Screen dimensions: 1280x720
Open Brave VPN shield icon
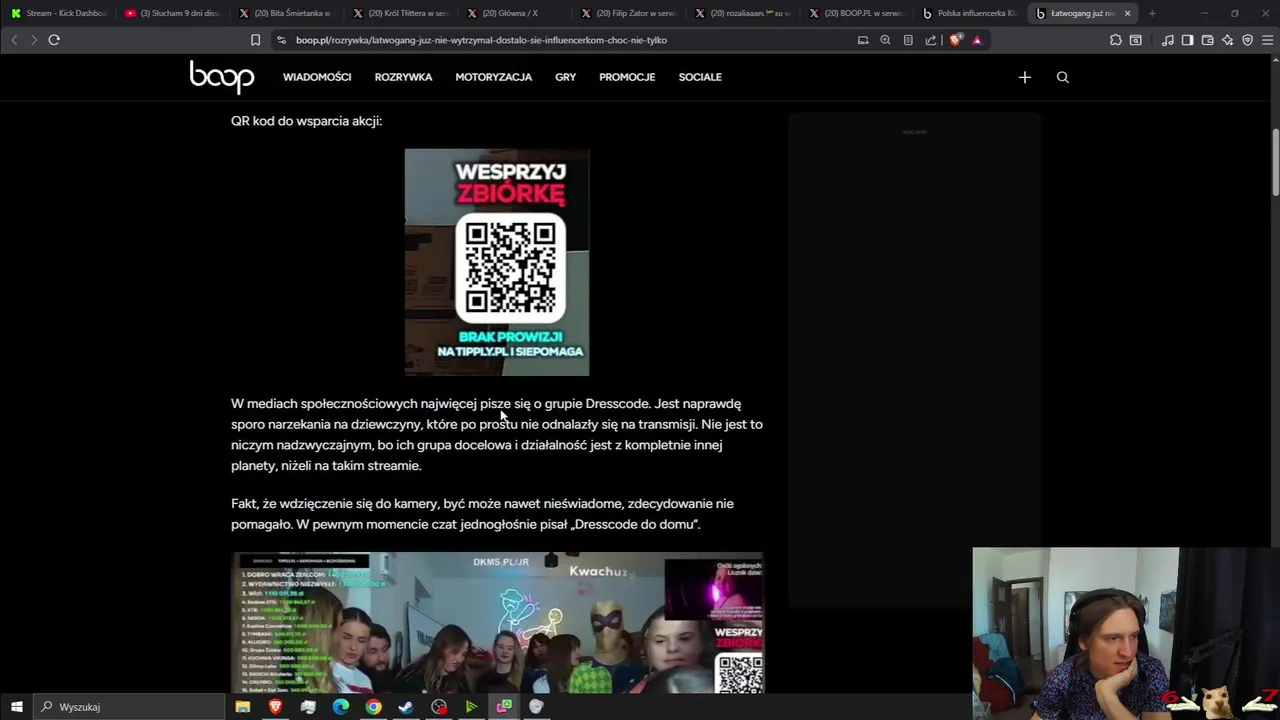click(x=1247, y=40)
